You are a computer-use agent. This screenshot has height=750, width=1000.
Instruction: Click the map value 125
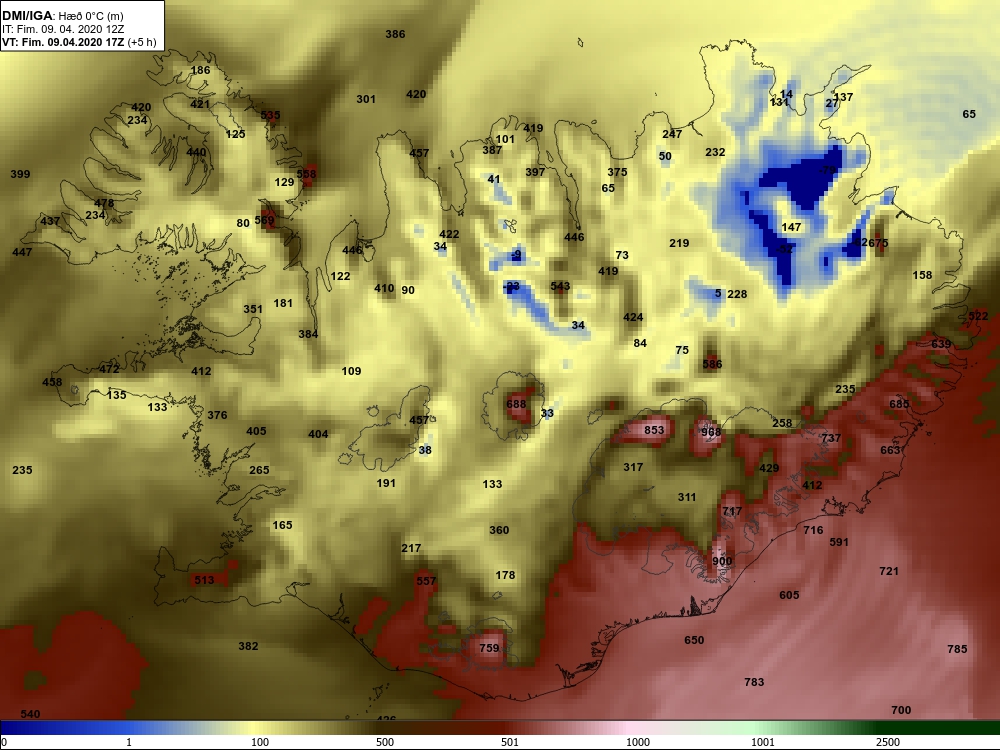235,134
